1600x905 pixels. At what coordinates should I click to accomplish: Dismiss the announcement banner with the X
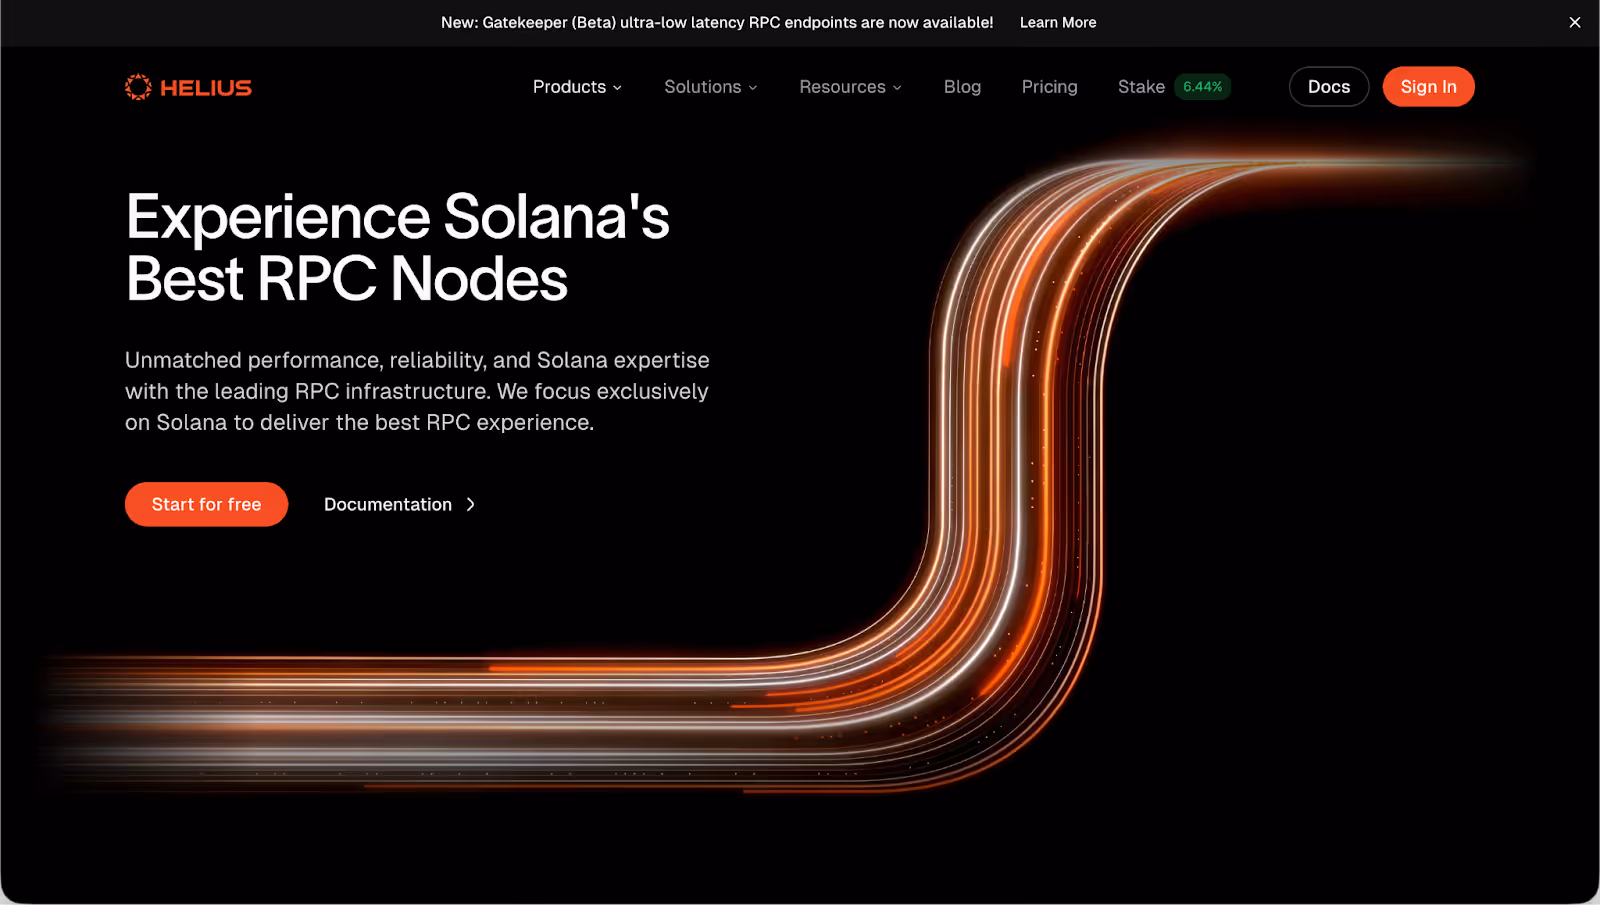1575,22
